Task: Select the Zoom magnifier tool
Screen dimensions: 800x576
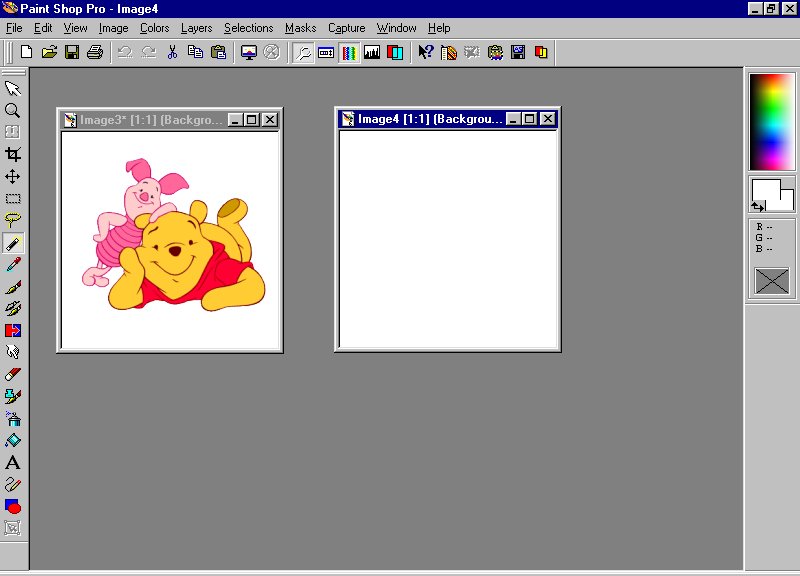Action: (x=13, y=110)
